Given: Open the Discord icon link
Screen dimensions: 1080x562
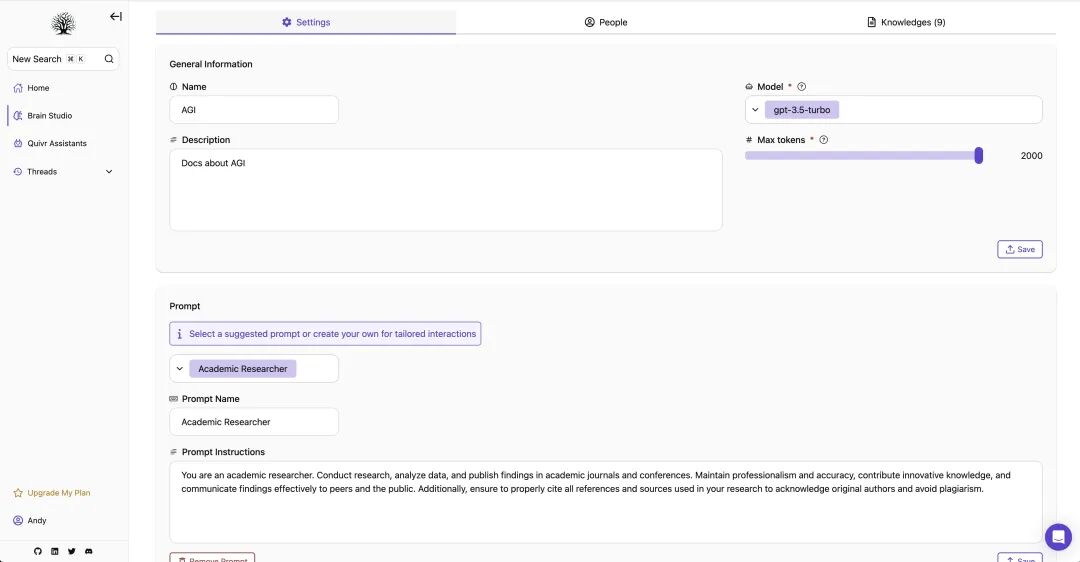Looking at the screenshot, I should tap(89, 551).
